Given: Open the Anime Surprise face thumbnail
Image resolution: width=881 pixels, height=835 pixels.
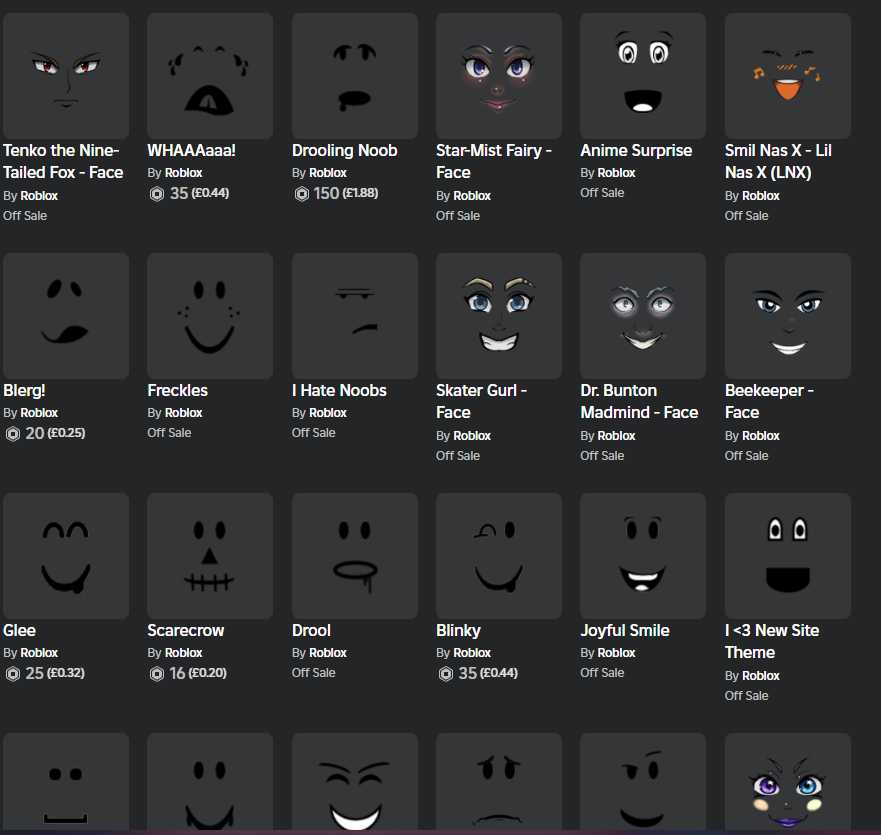Looking at the screenshot, I should pos(643,76).
